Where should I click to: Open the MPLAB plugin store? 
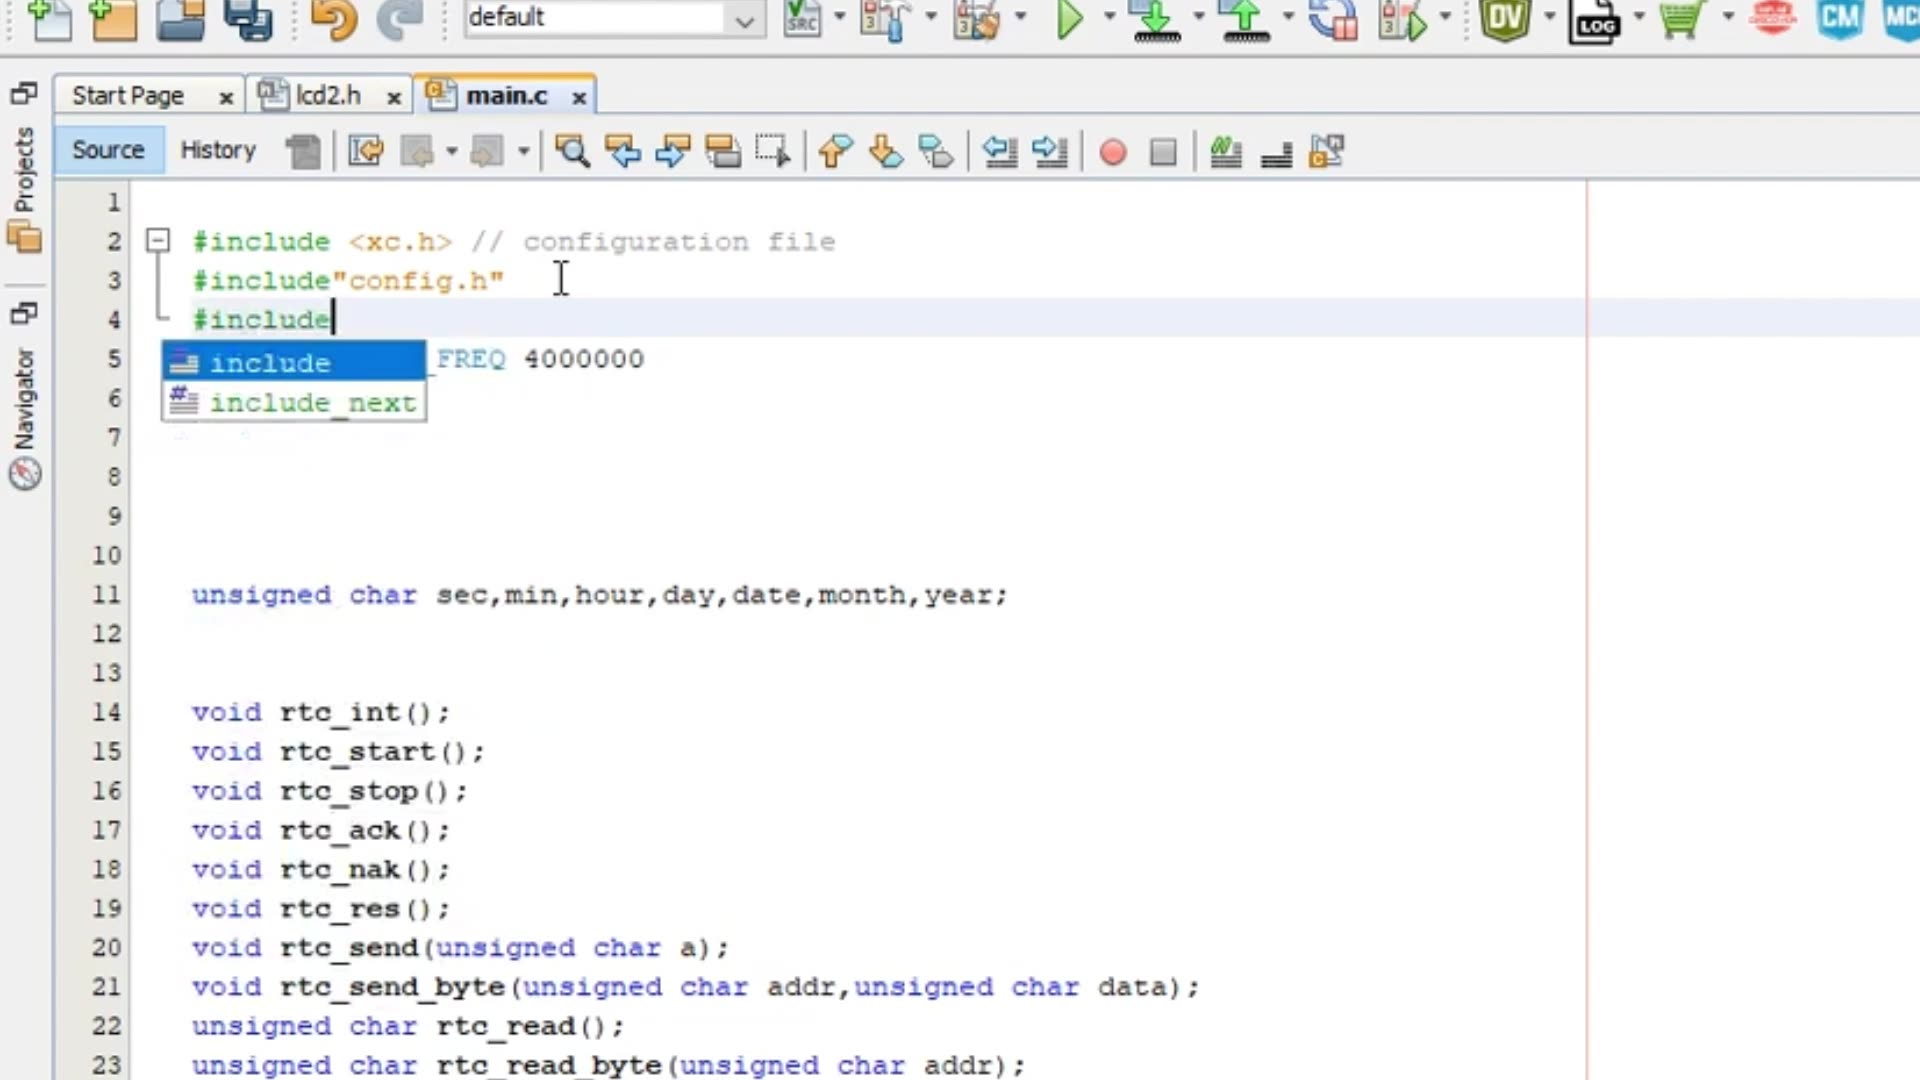tap(1681, 20)
